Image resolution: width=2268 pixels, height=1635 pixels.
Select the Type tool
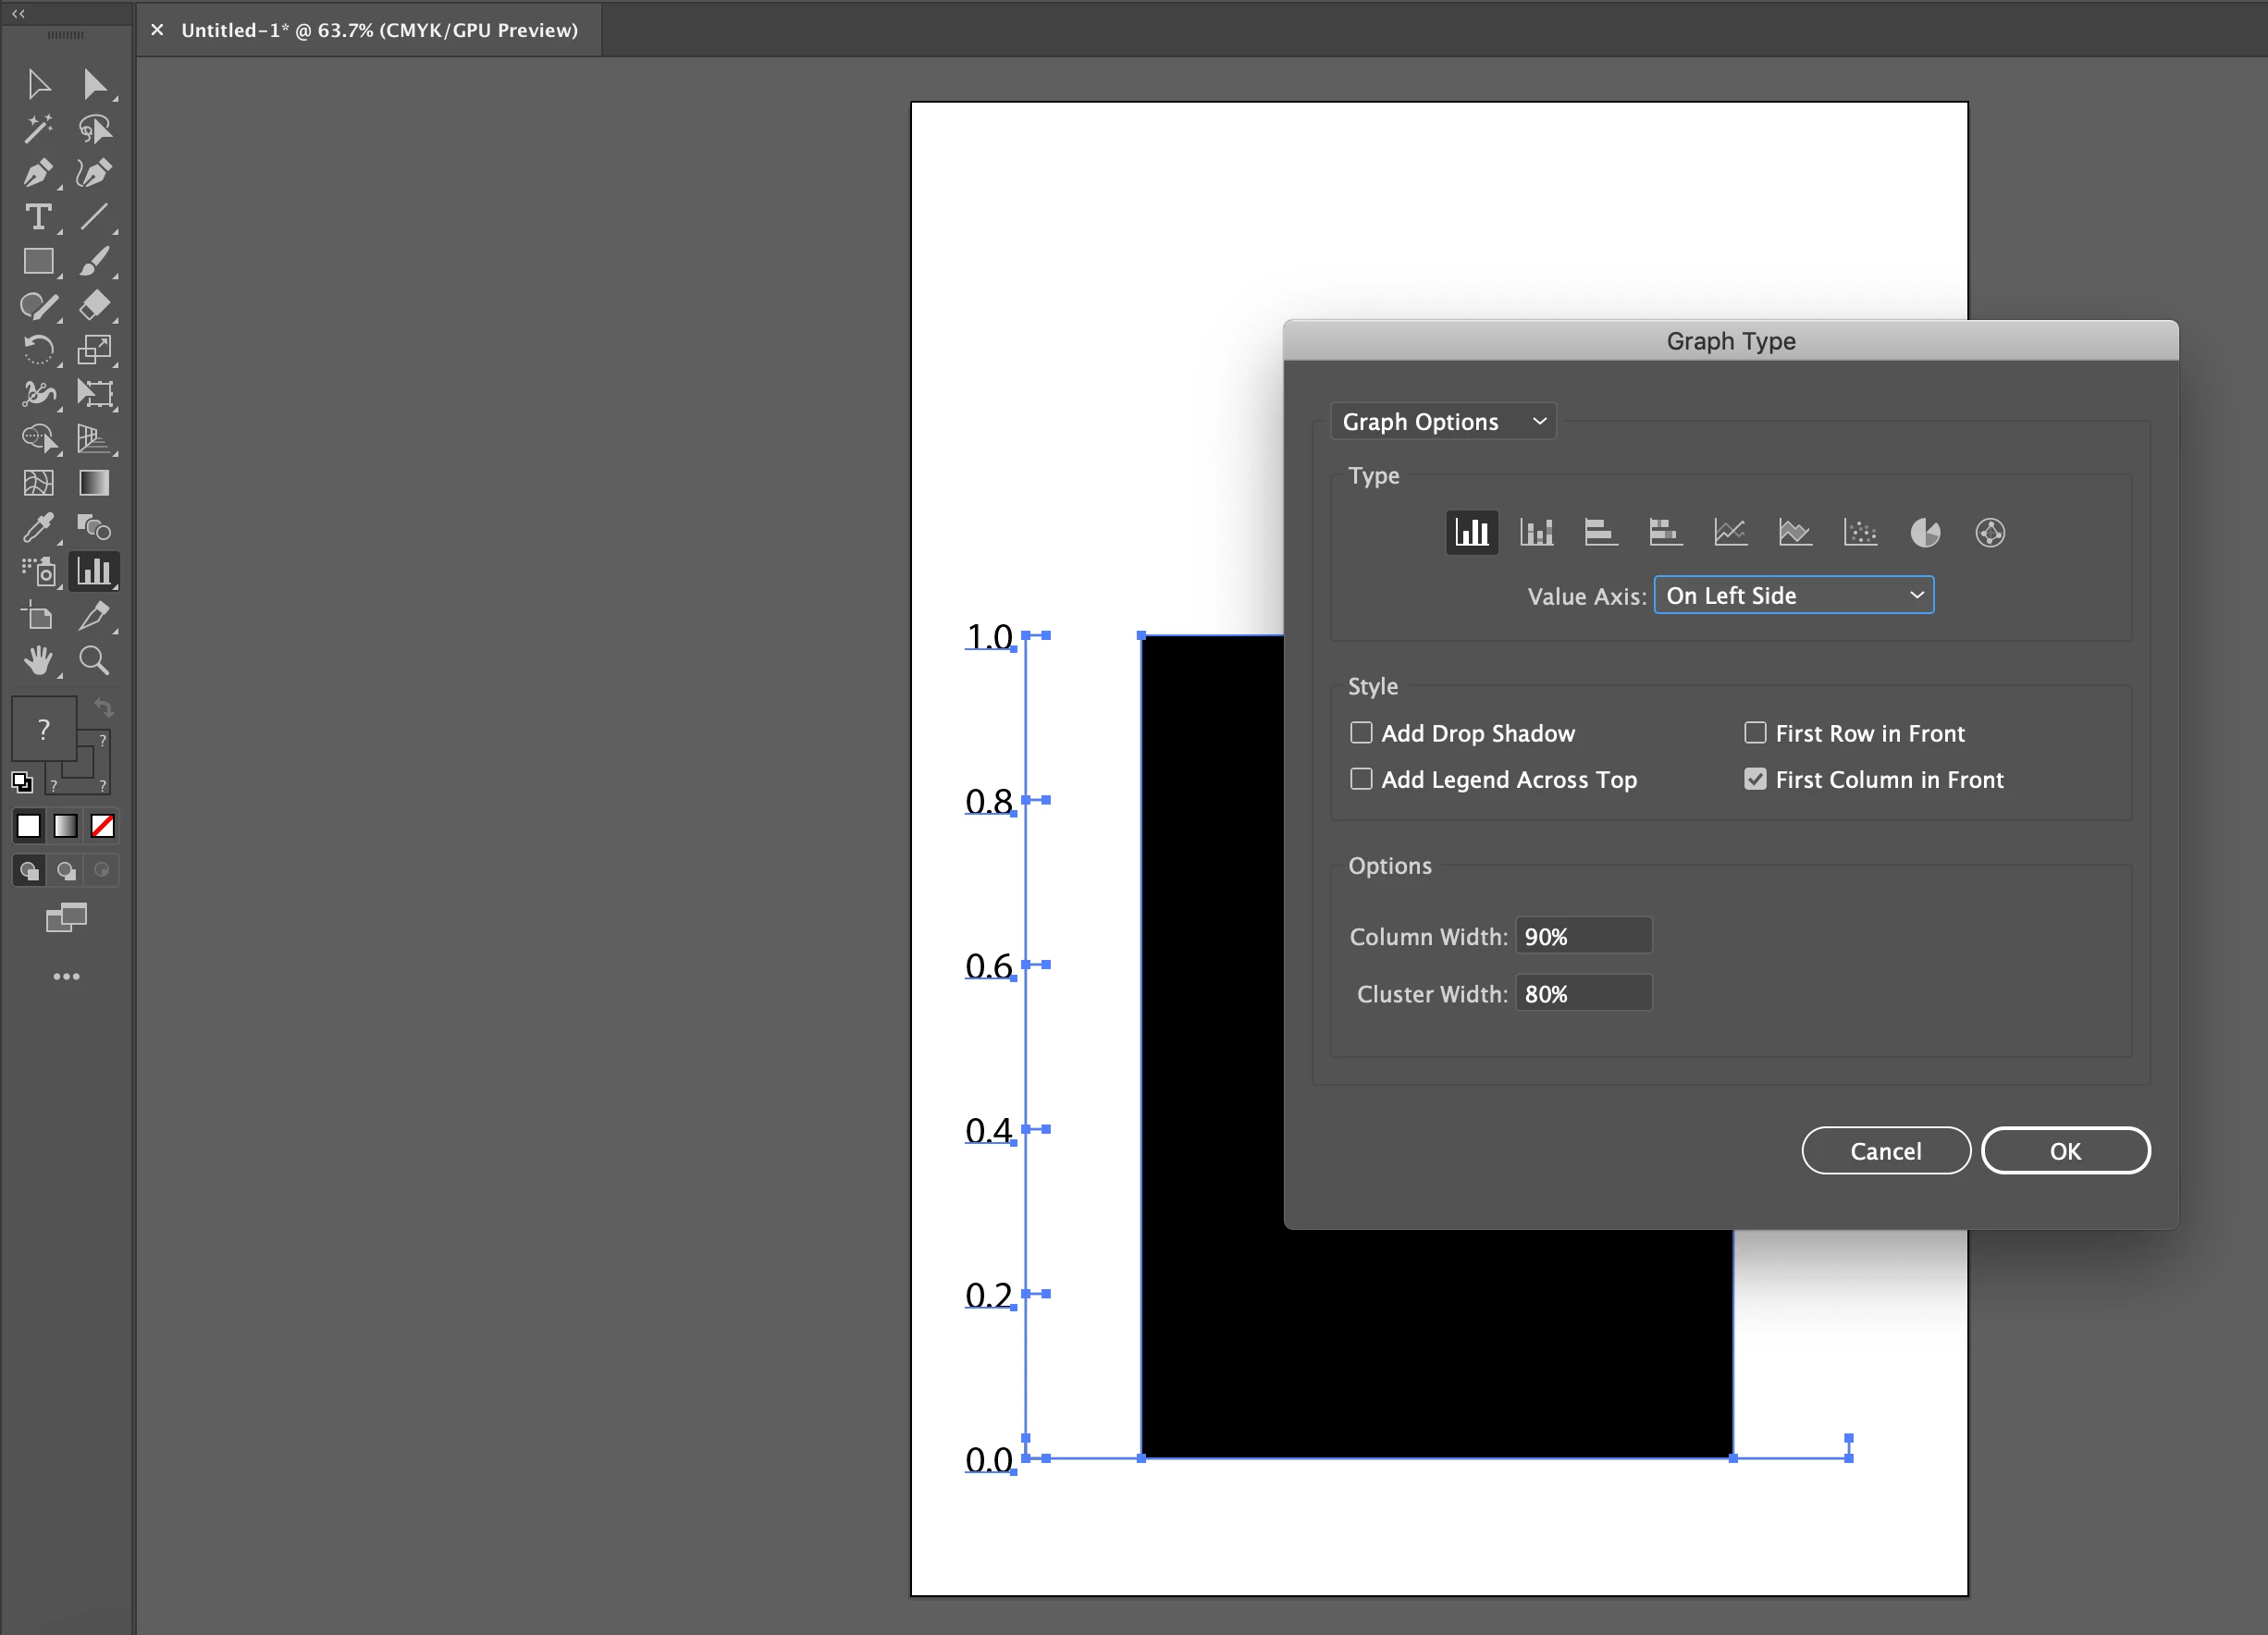(38, 217)
